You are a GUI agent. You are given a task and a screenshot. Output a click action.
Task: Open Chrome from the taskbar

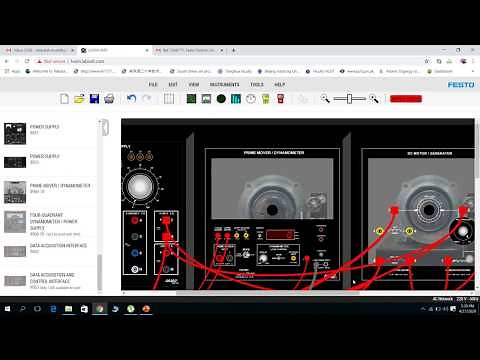tap(100, 309)
